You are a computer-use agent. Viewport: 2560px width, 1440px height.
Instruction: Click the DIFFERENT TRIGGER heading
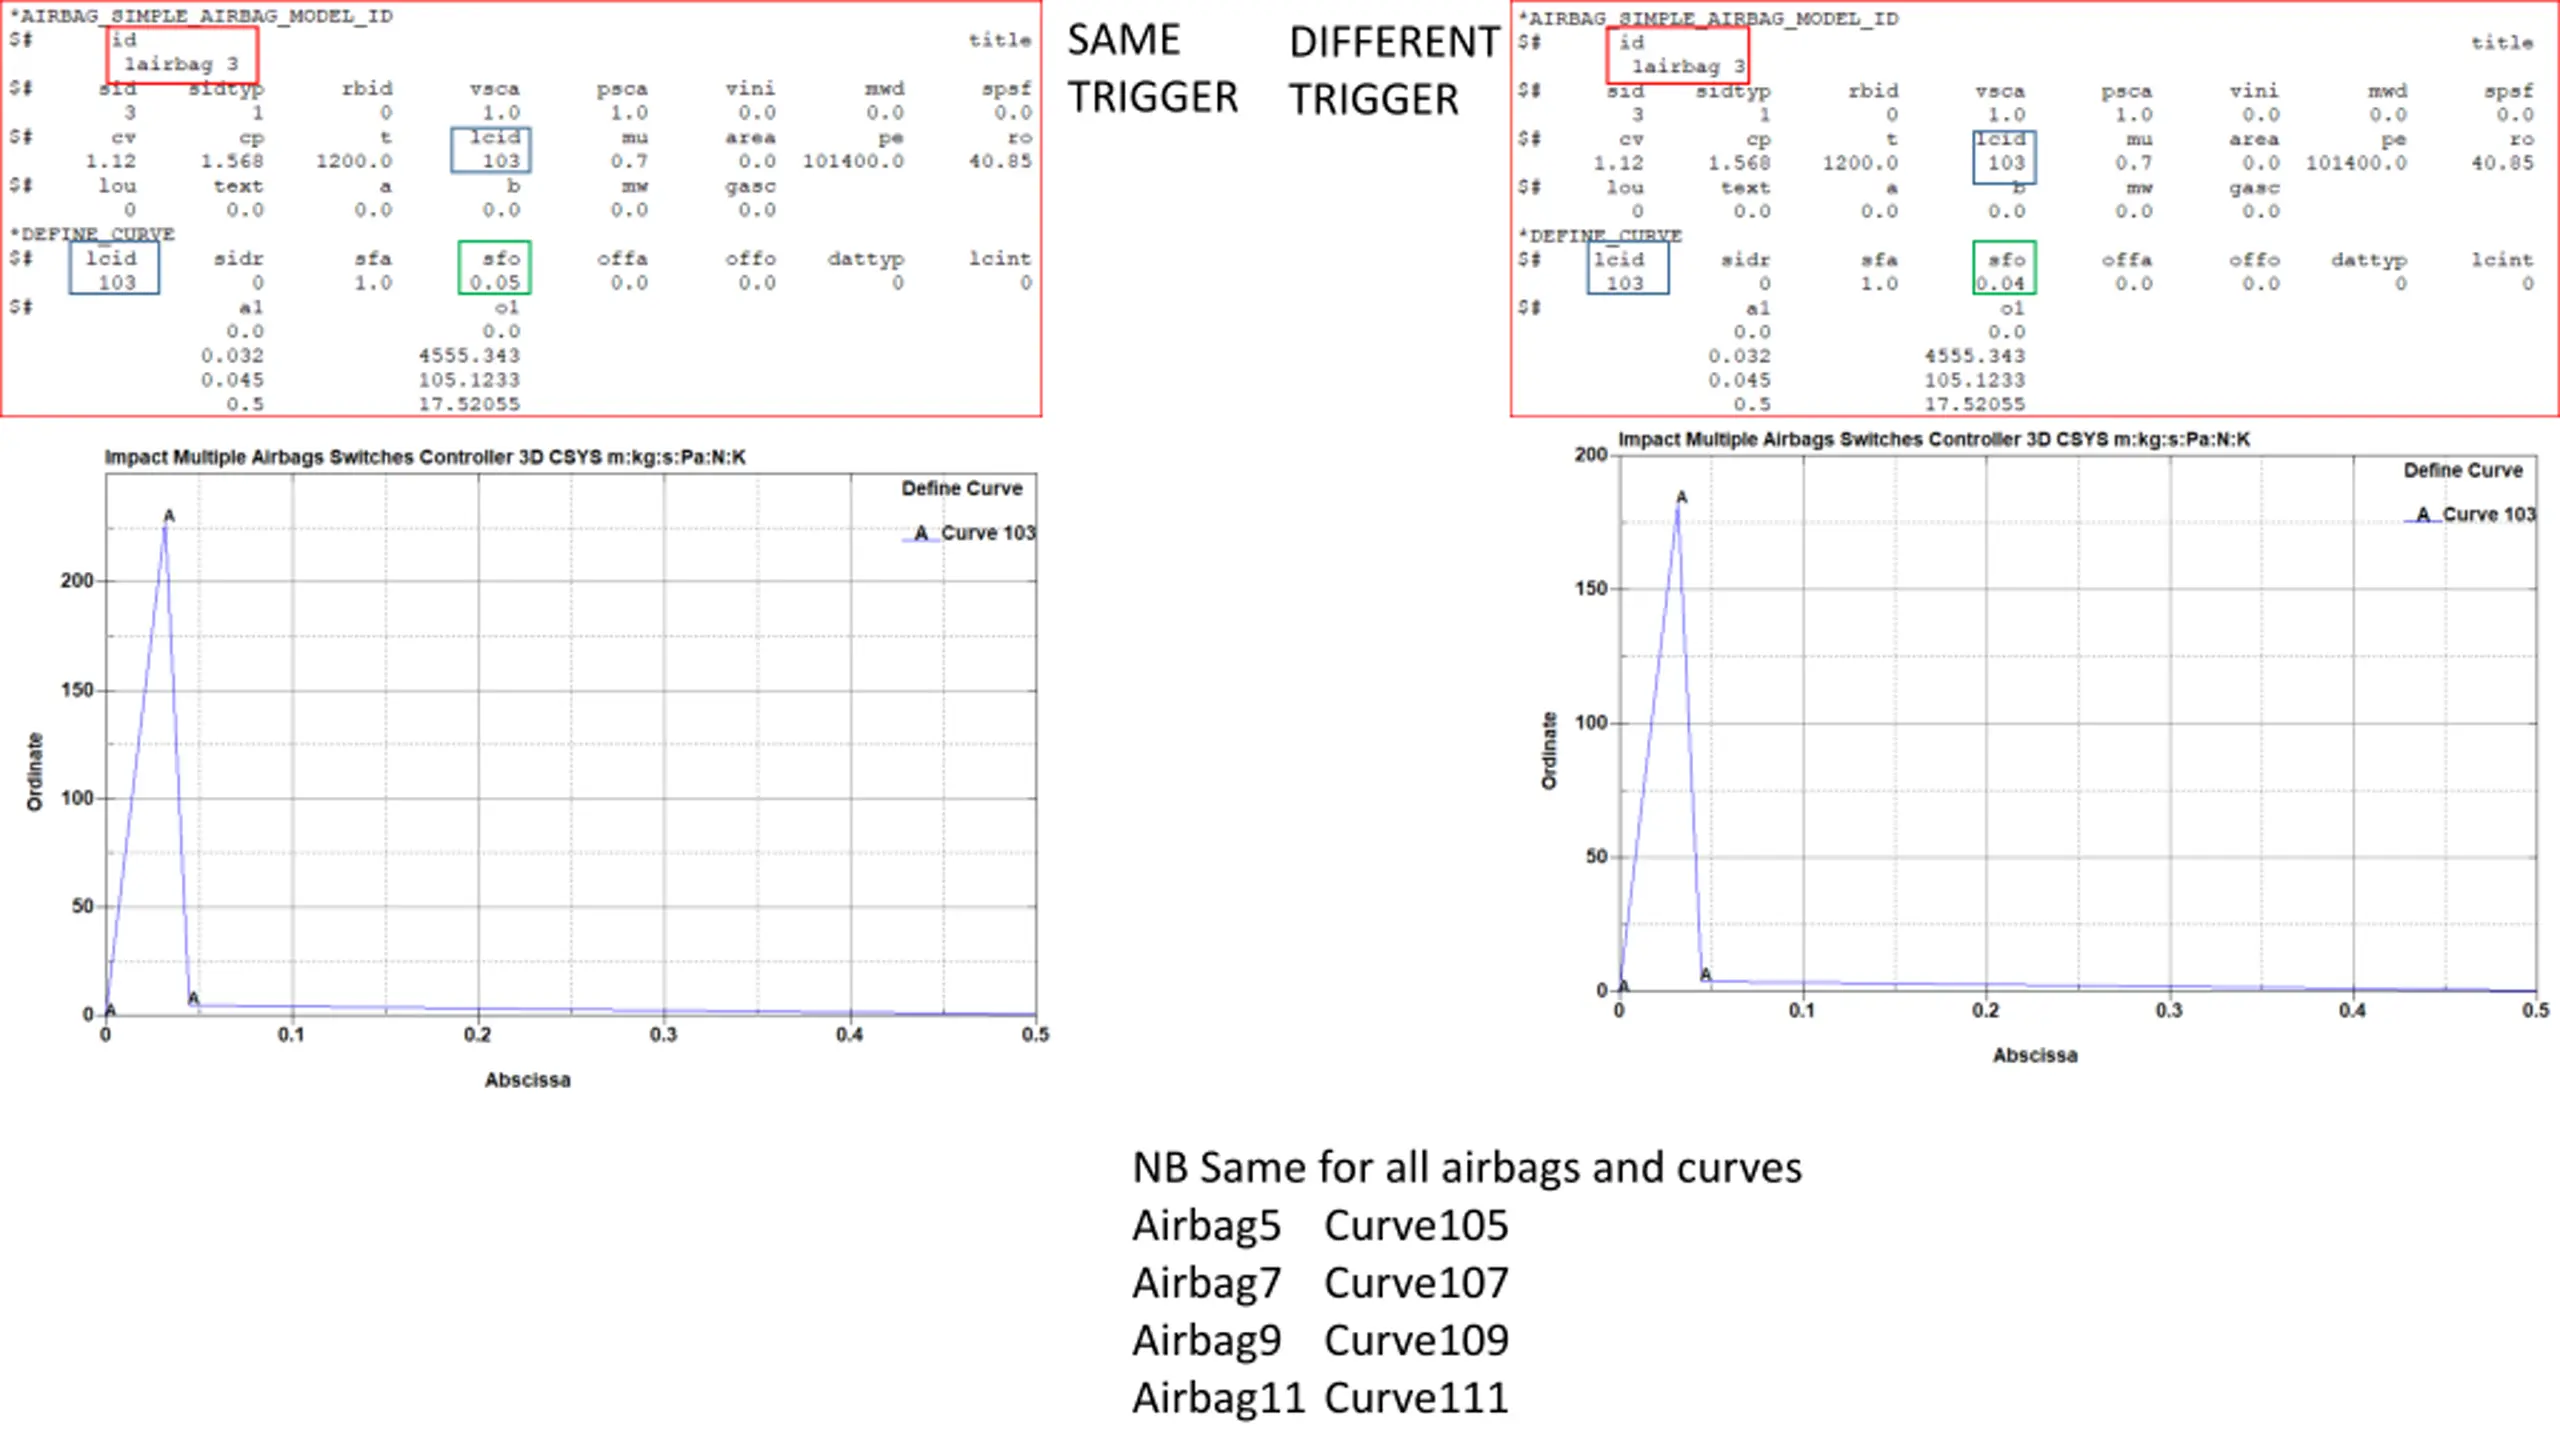pos(1392,70)
